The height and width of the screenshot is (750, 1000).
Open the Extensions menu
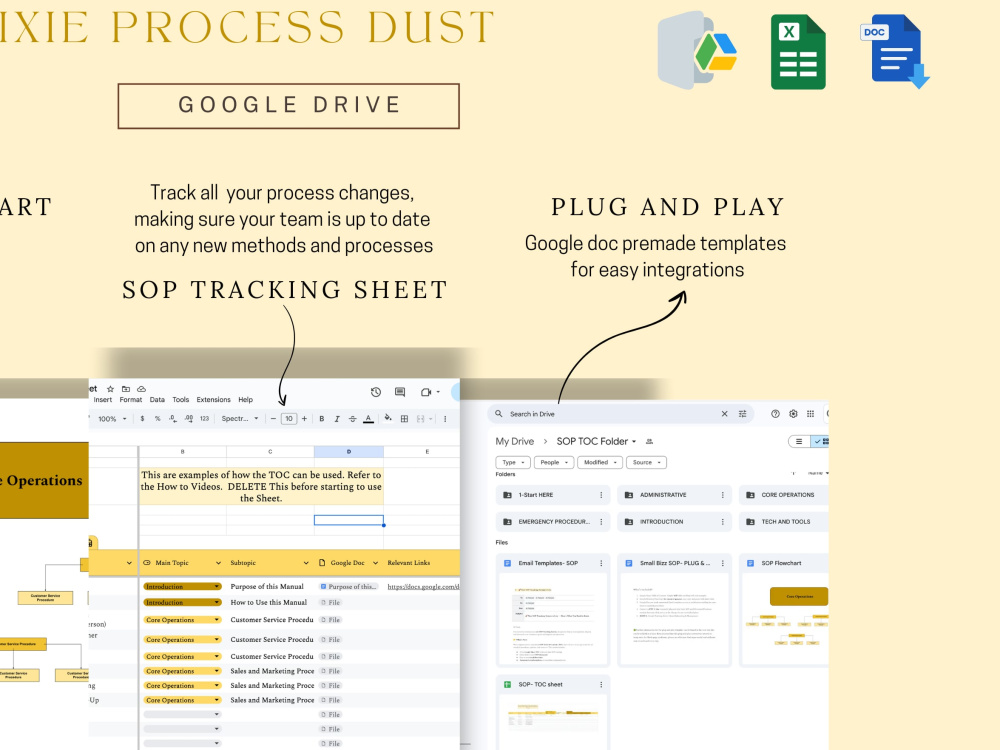coord(214,400)
